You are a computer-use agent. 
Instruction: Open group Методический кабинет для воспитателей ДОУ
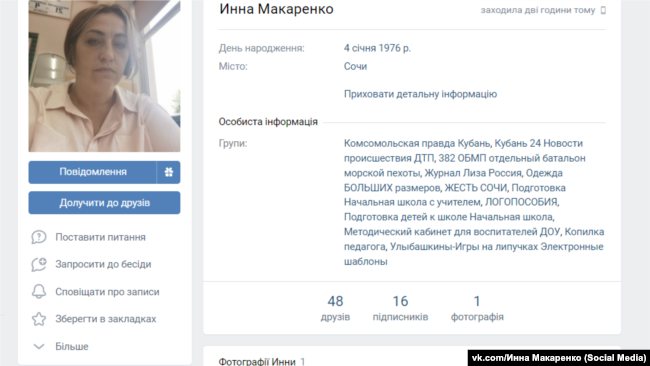click(452, 232)
